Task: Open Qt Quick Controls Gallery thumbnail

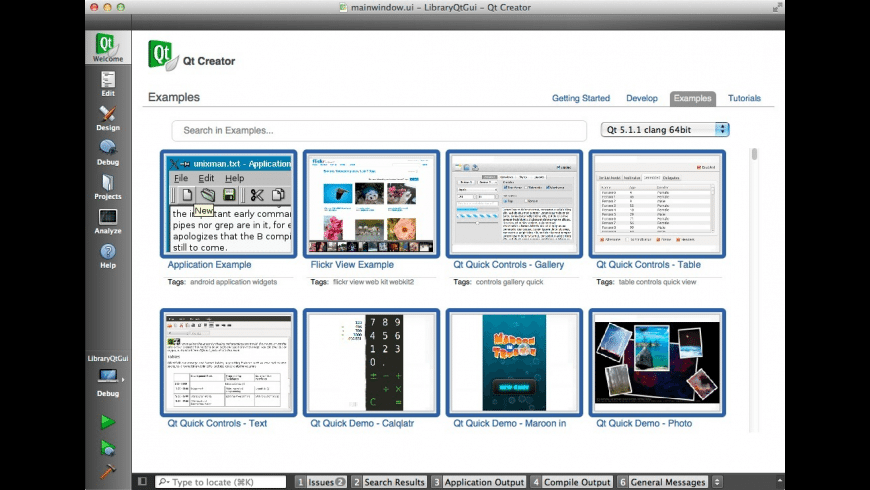Action: point(514,204)
